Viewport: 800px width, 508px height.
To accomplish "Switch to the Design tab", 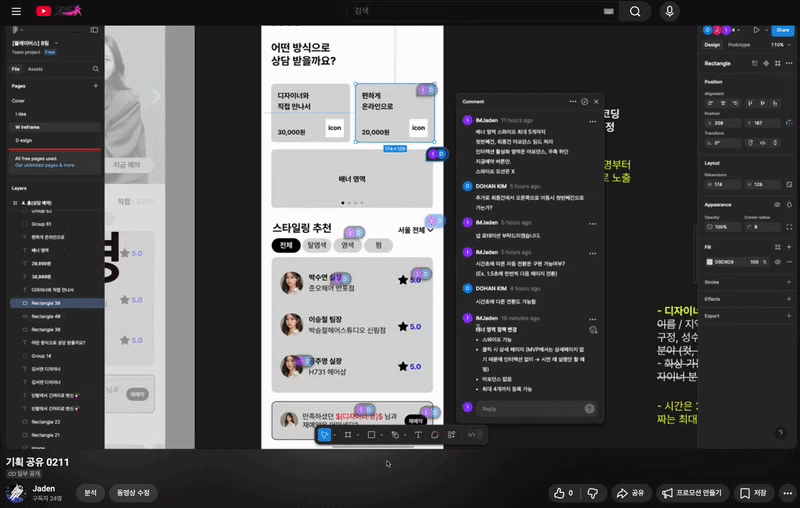I will coord(712,45).
